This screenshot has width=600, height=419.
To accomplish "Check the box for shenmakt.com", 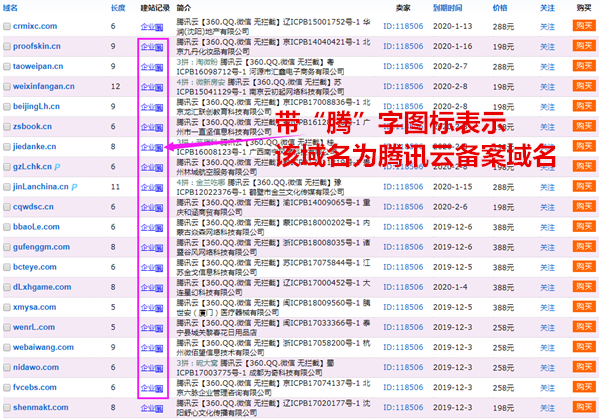I will pos(7,408).
